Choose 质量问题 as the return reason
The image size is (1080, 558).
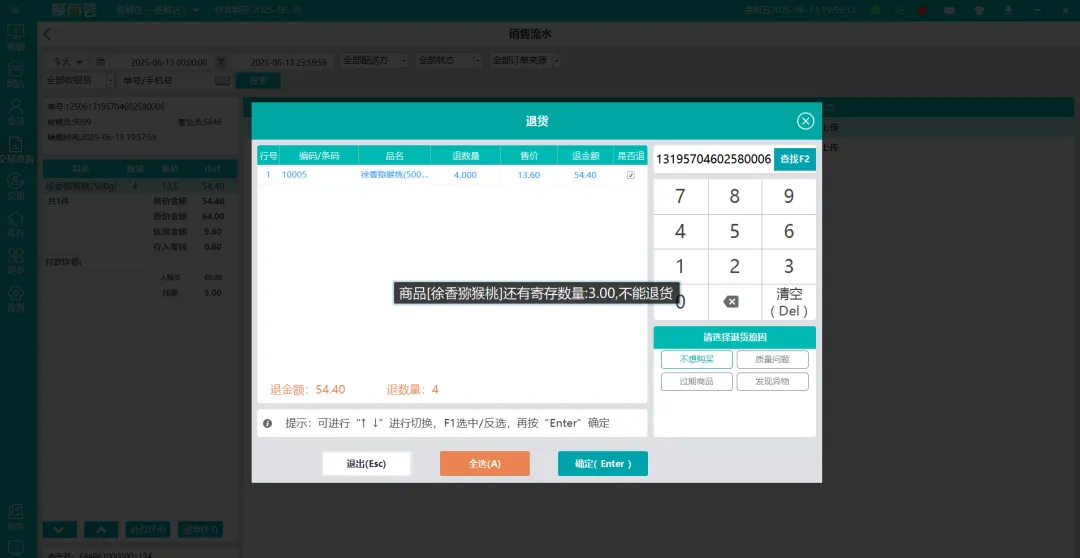coord(772,359)
